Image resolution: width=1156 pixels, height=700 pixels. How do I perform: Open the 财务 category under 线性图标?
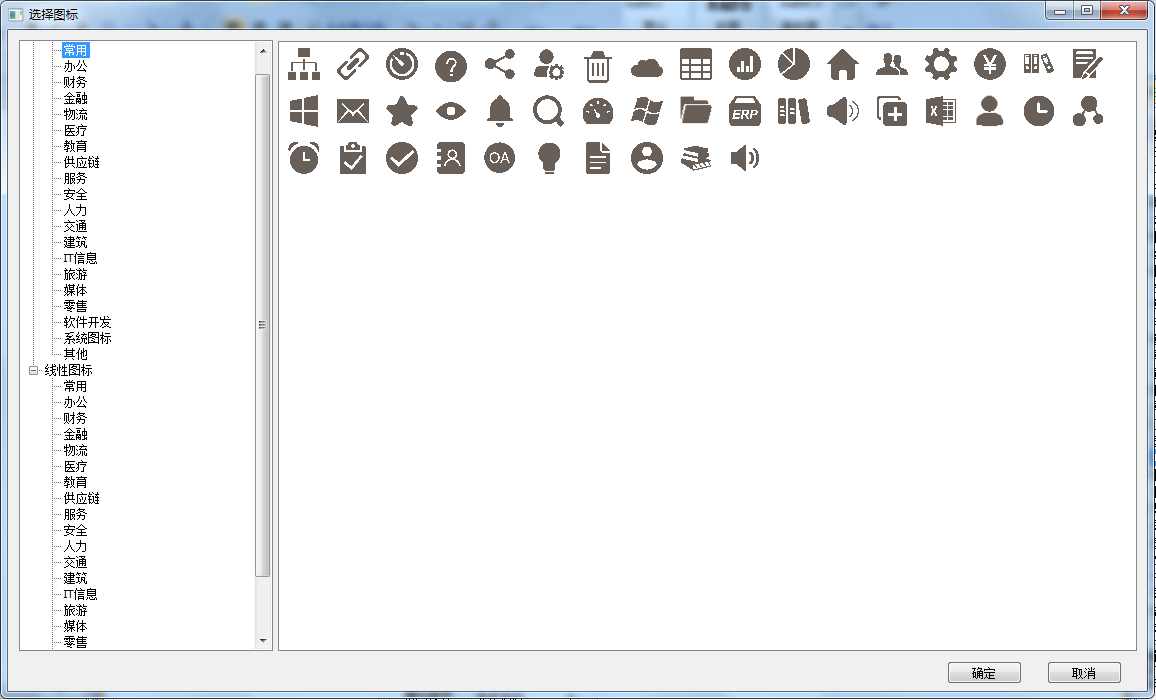(x=75, y=418)
